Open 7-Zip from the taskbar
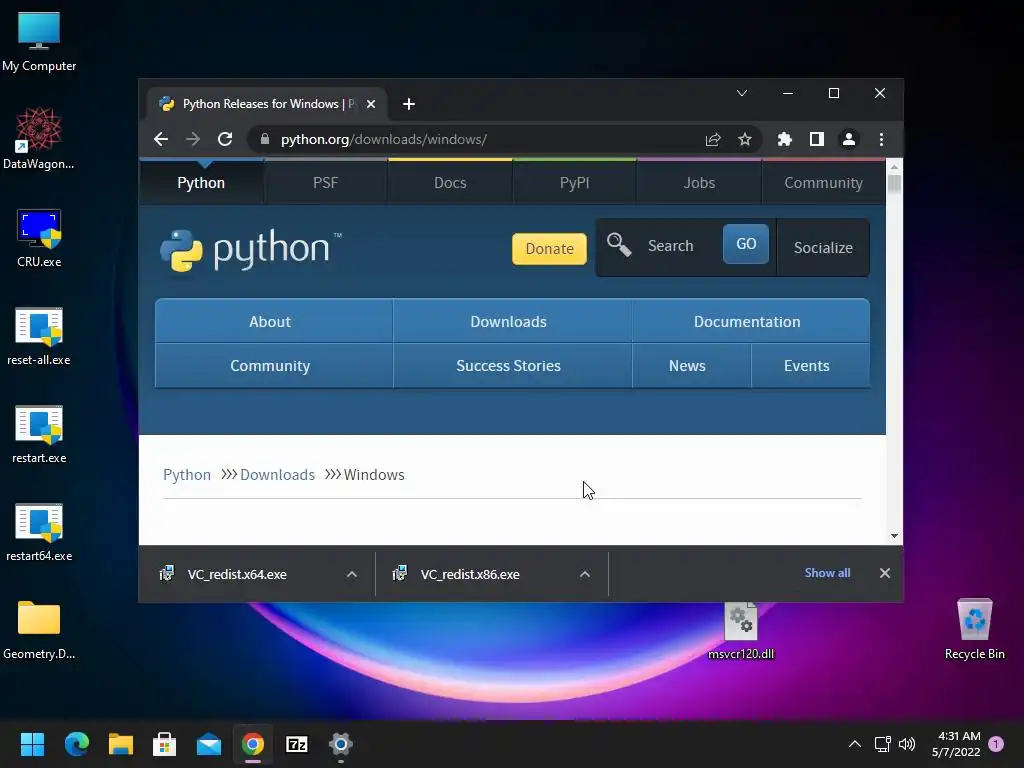The height and width of the screenshot is (768, 1024). [297, 744]
